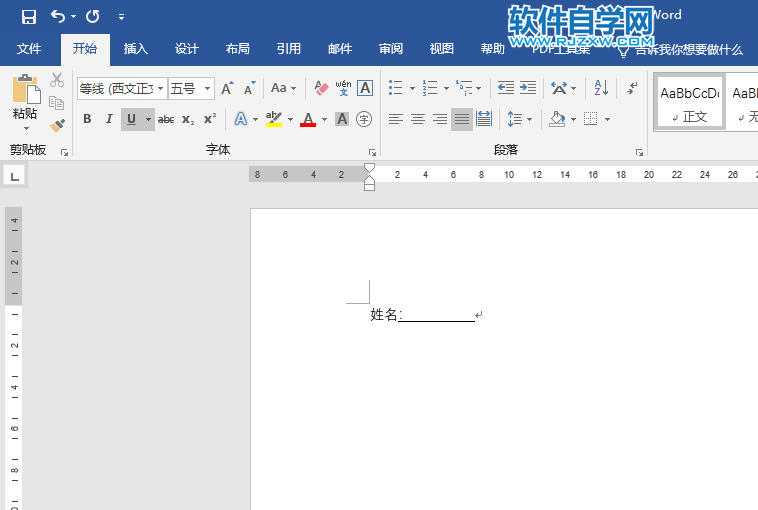Cut selection with the scissors icon

pos(57,80)
